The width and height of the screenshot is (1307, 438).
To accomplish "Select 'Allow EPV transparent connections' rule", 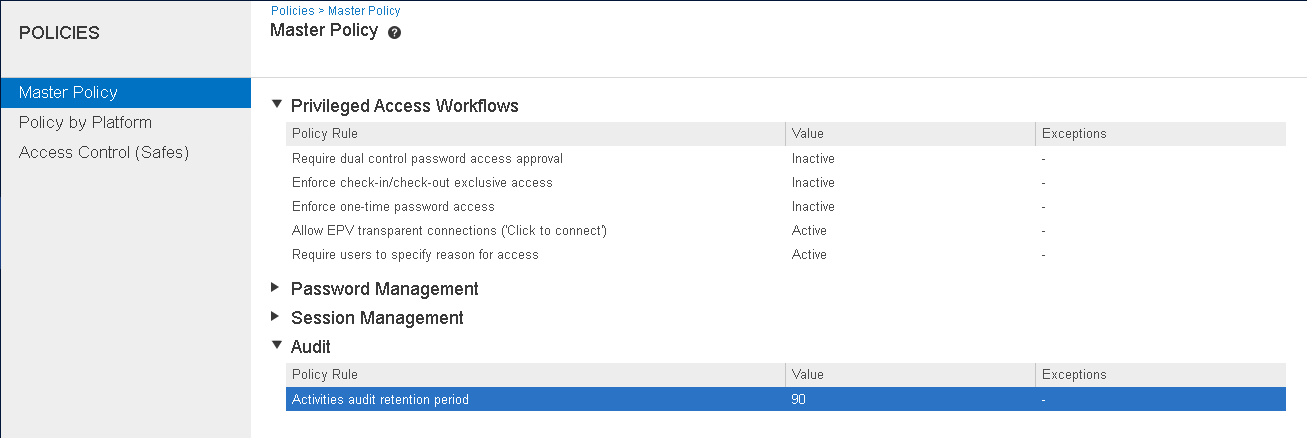I will 785,230.
